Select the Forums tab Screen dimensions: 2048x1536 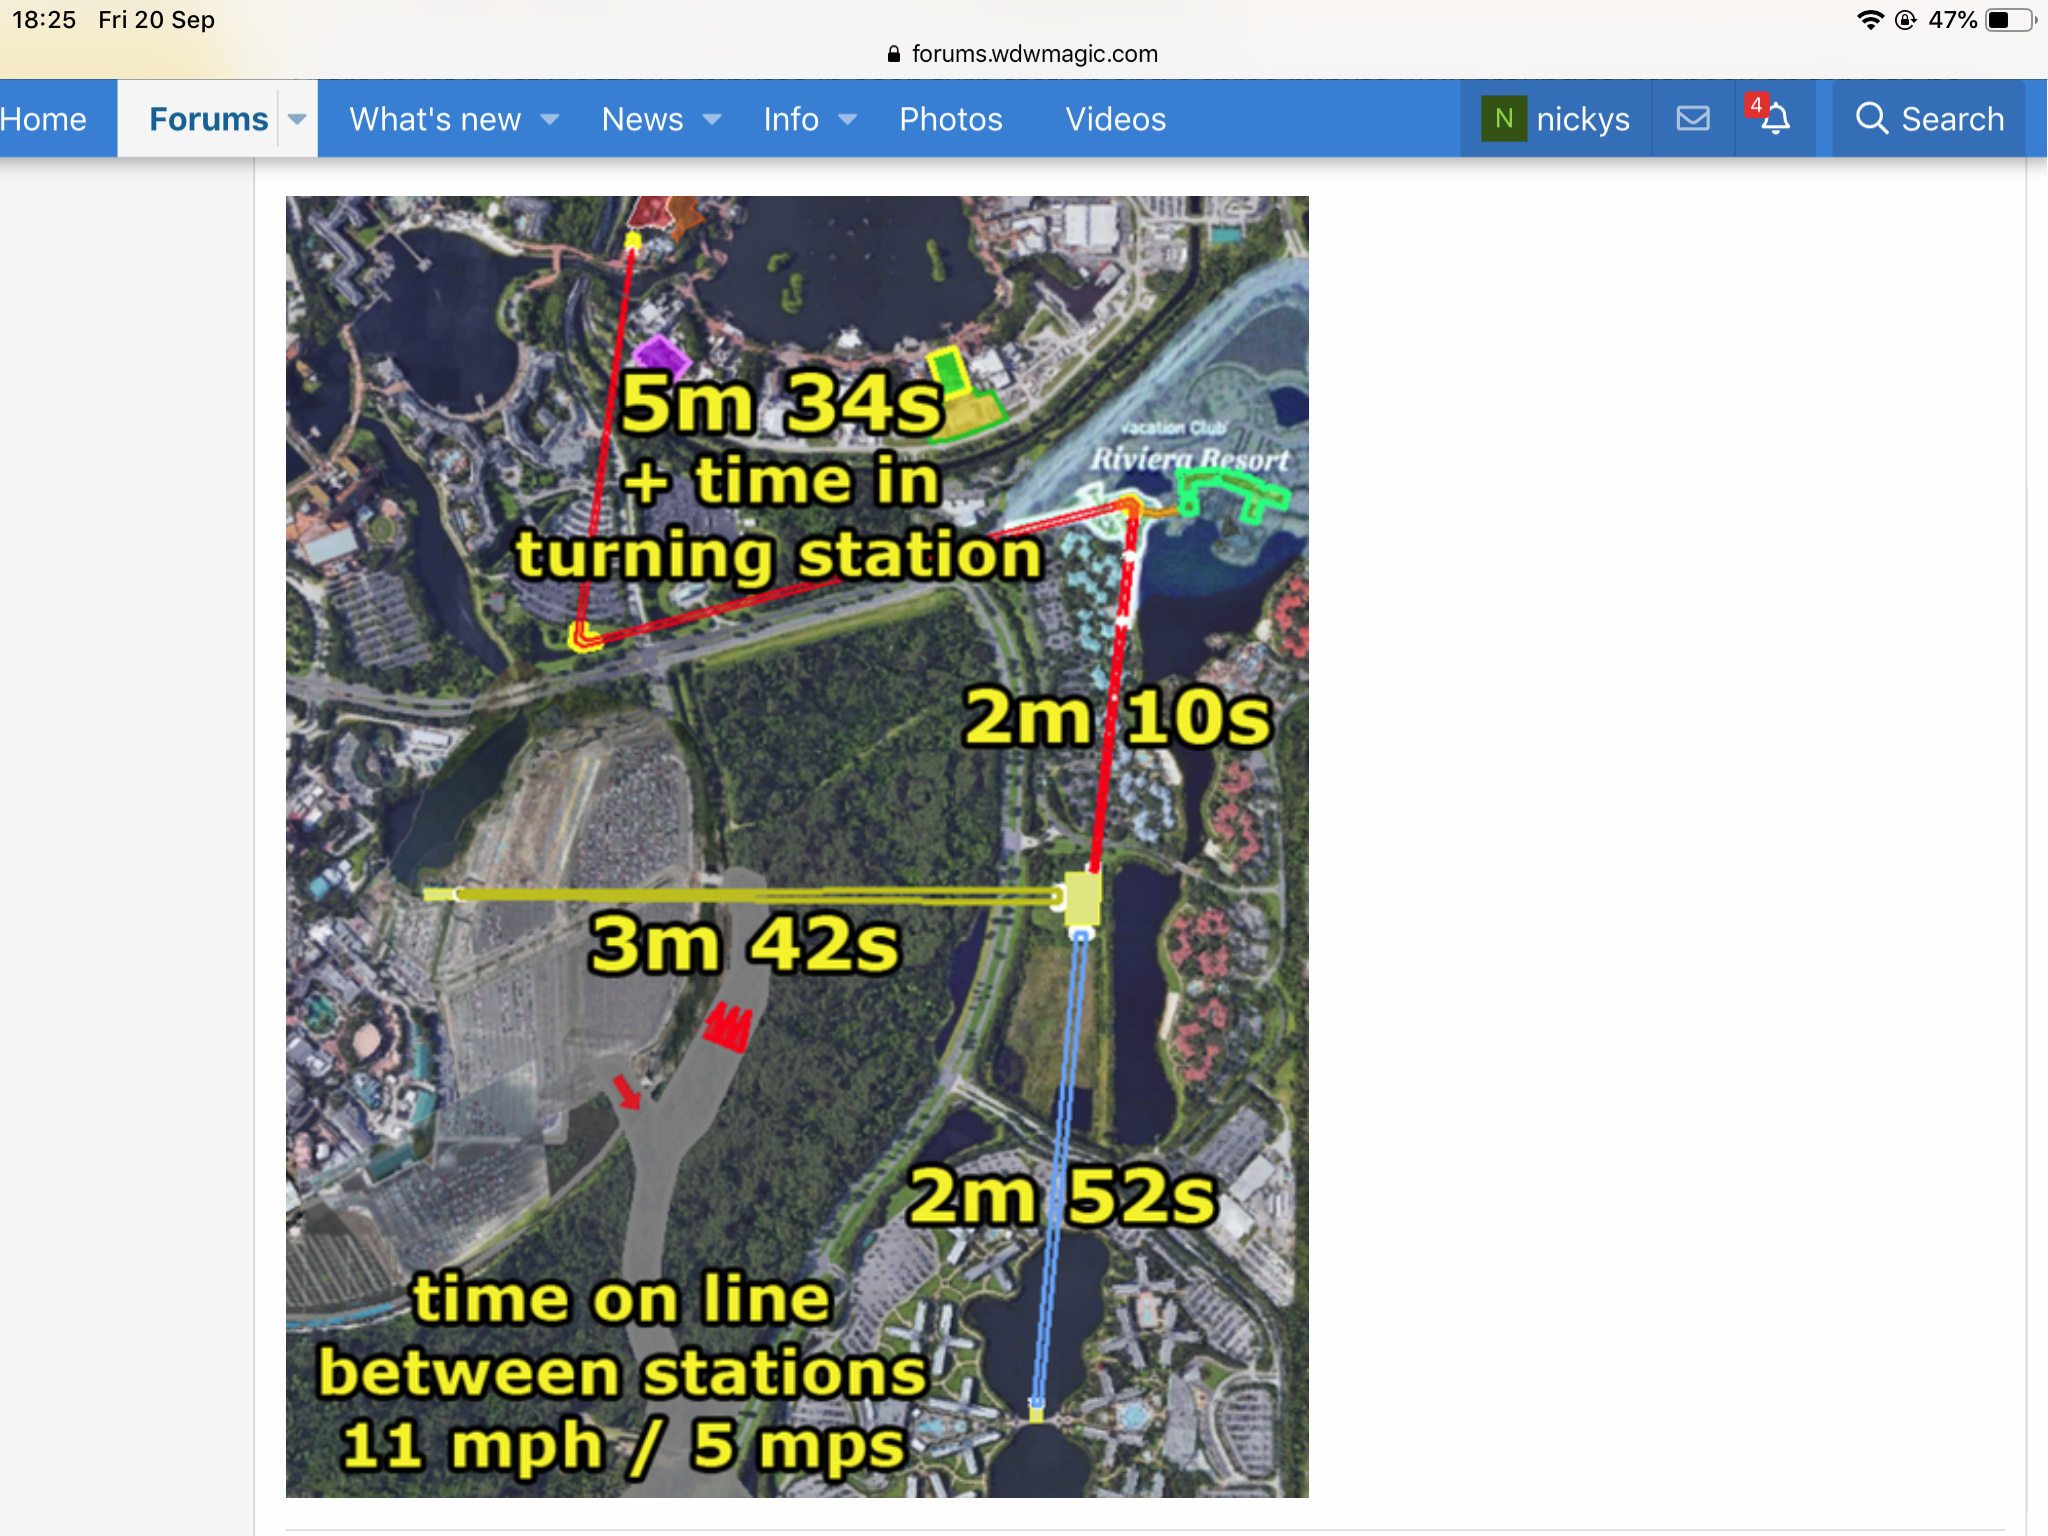pyautogui.click(x=208, y=119)
